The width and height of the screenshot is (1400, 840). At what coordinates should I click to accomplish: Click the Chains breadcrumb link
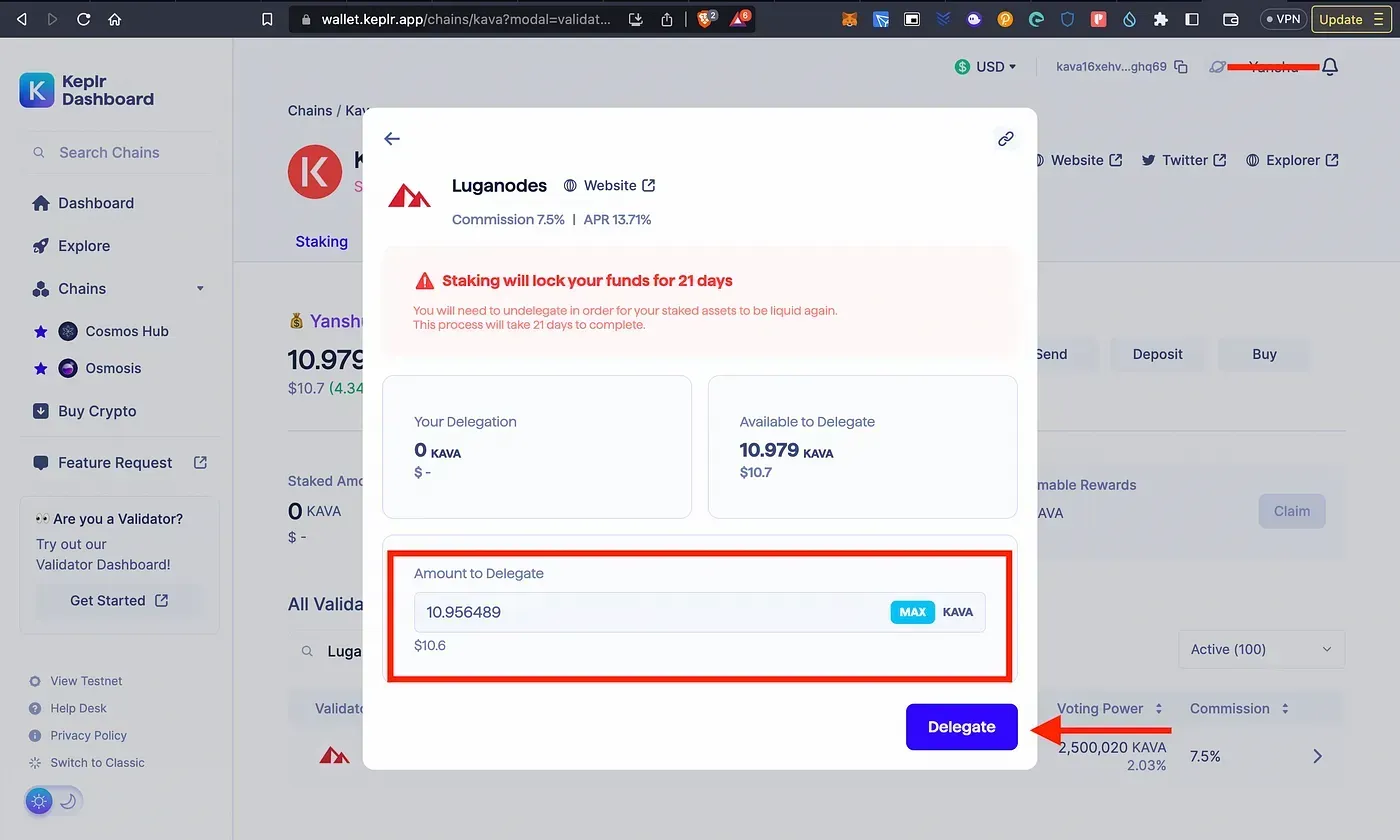click(x=310, y=110)
